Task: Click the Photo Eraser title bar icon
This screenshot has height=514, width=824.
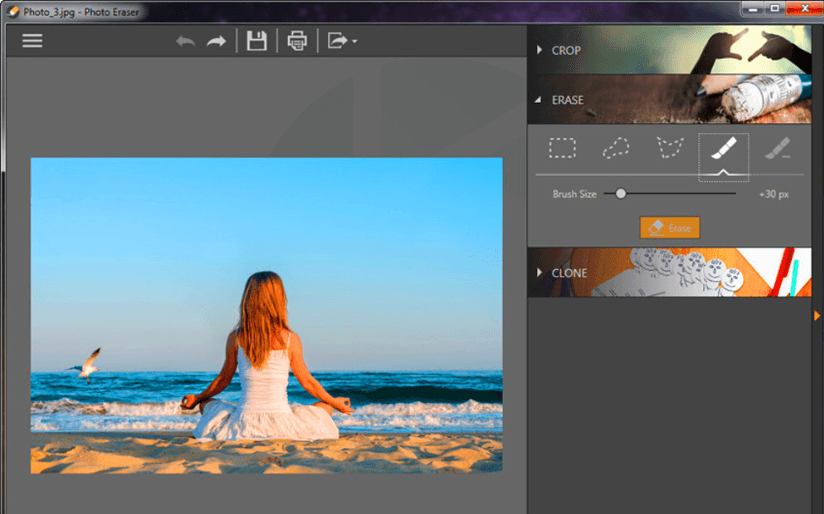Action: click(x=13, y=11)
